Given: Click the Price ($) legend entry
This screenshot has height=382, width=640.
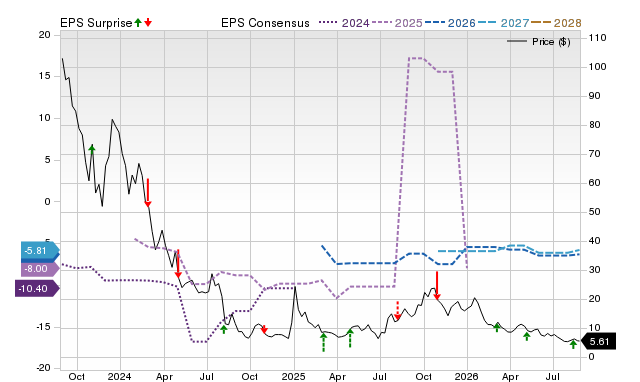Looking at the screenshot, I should click(539, 42).
